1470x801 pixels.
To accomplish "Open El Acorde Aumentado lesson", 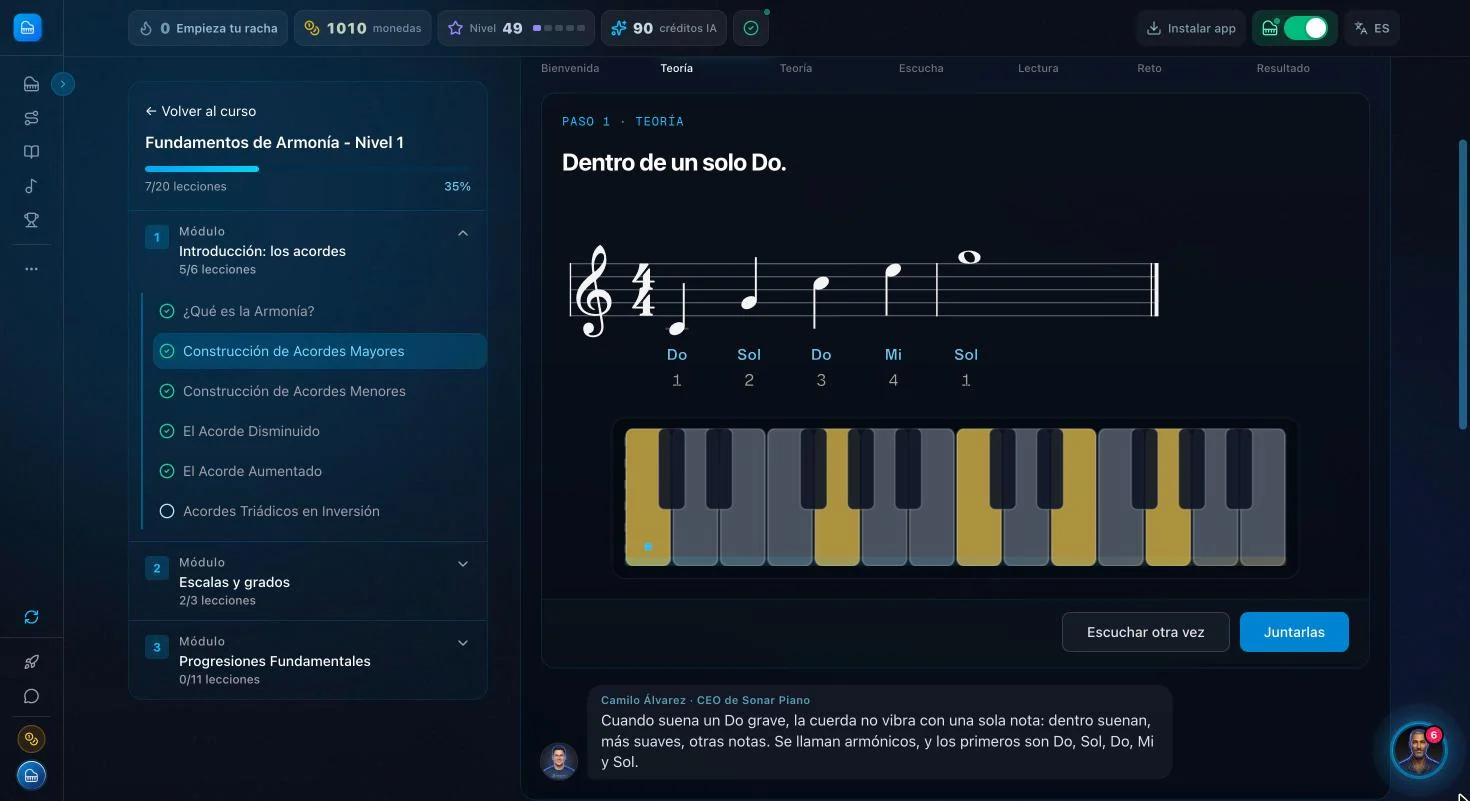I will point(320,471).
